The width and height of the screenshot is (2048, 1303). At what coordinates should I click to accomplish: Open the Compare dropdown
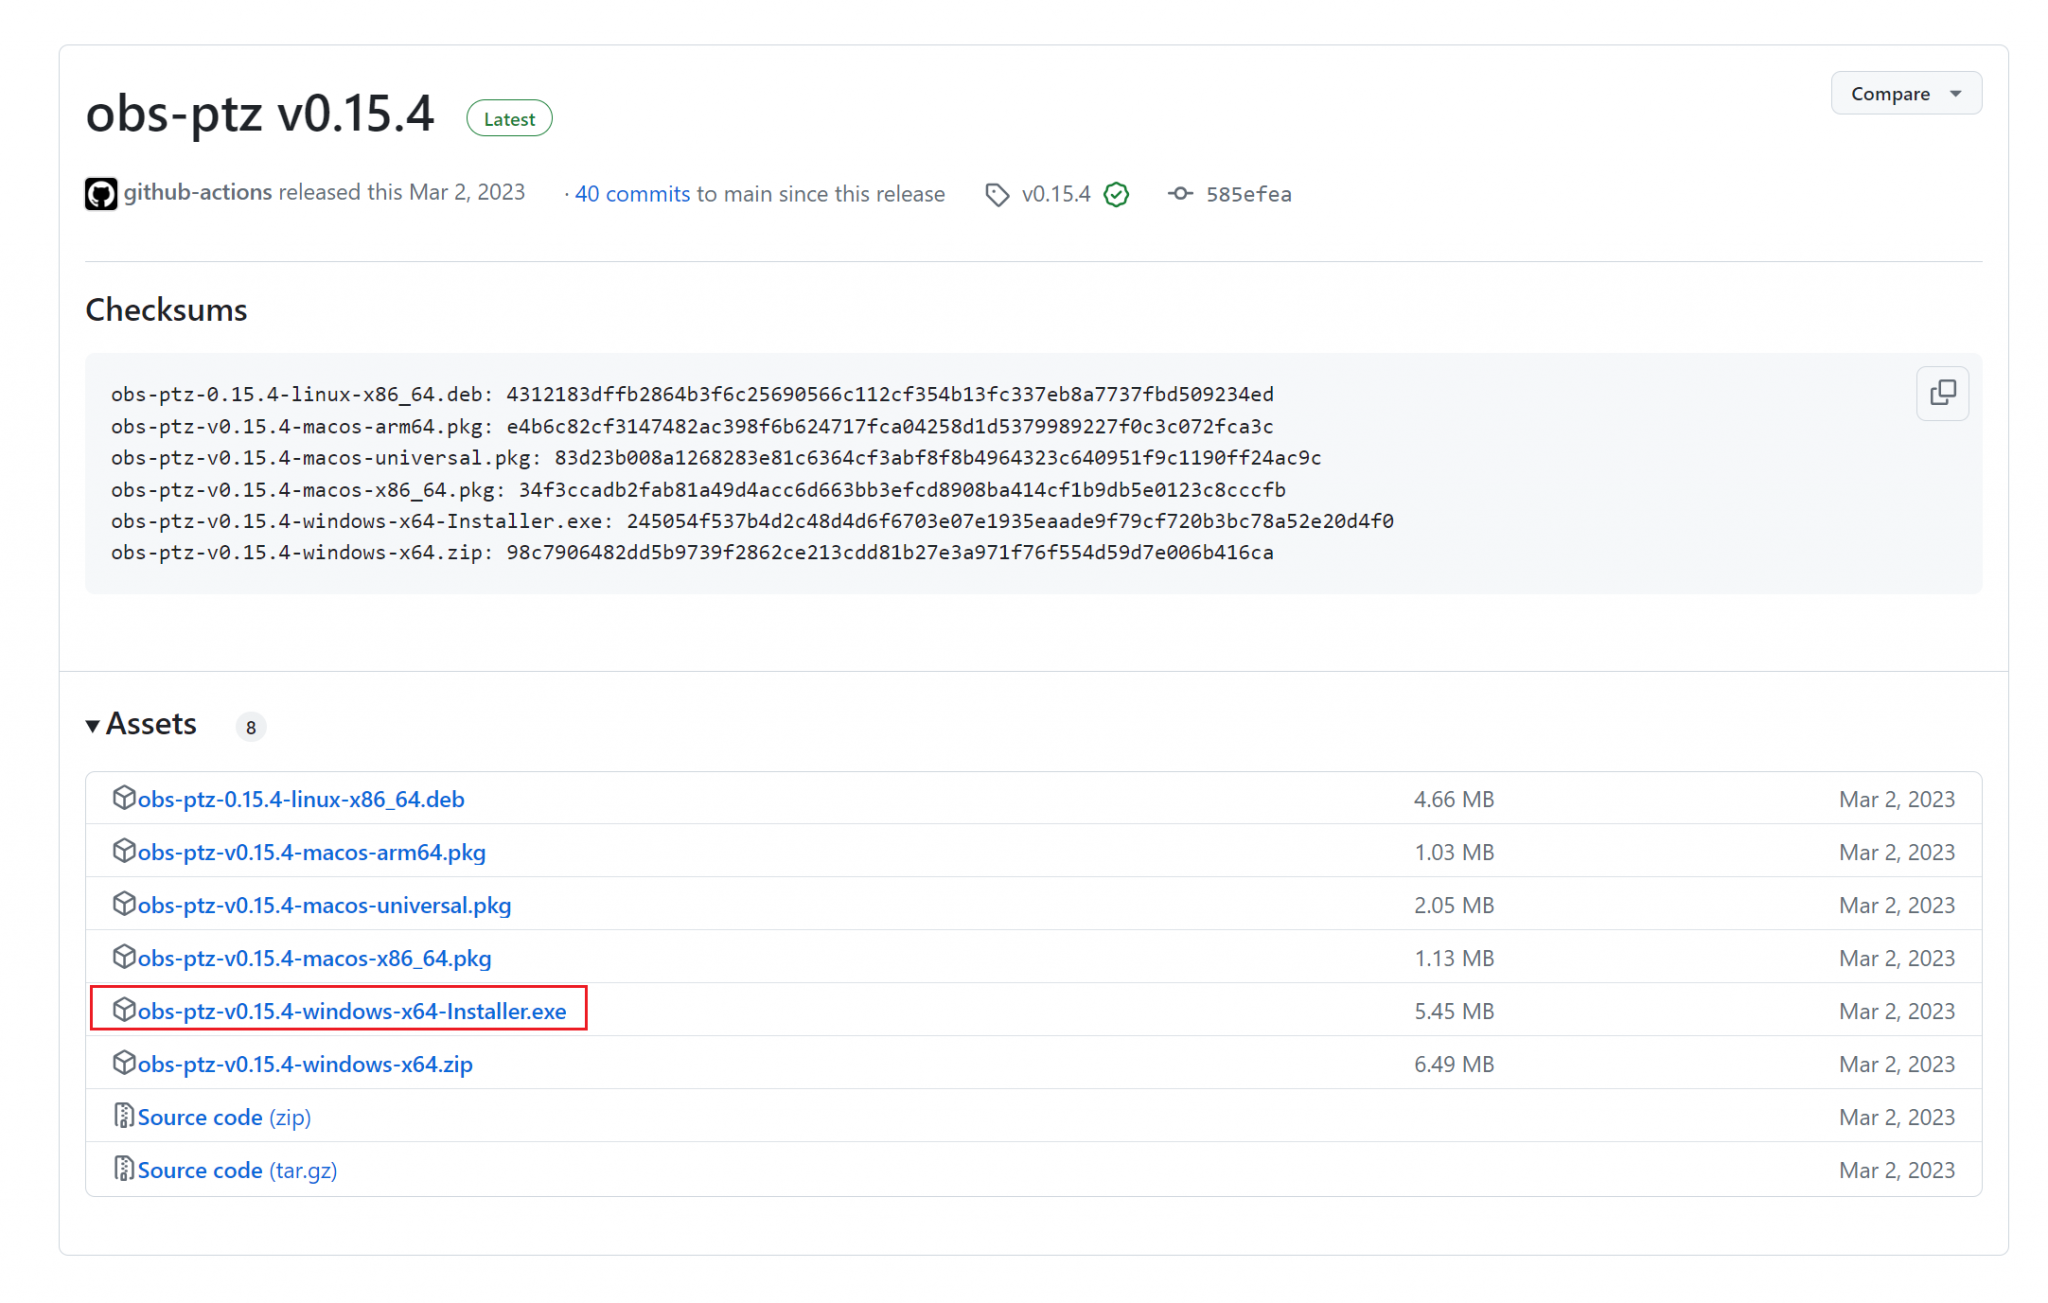[1904, 93]
